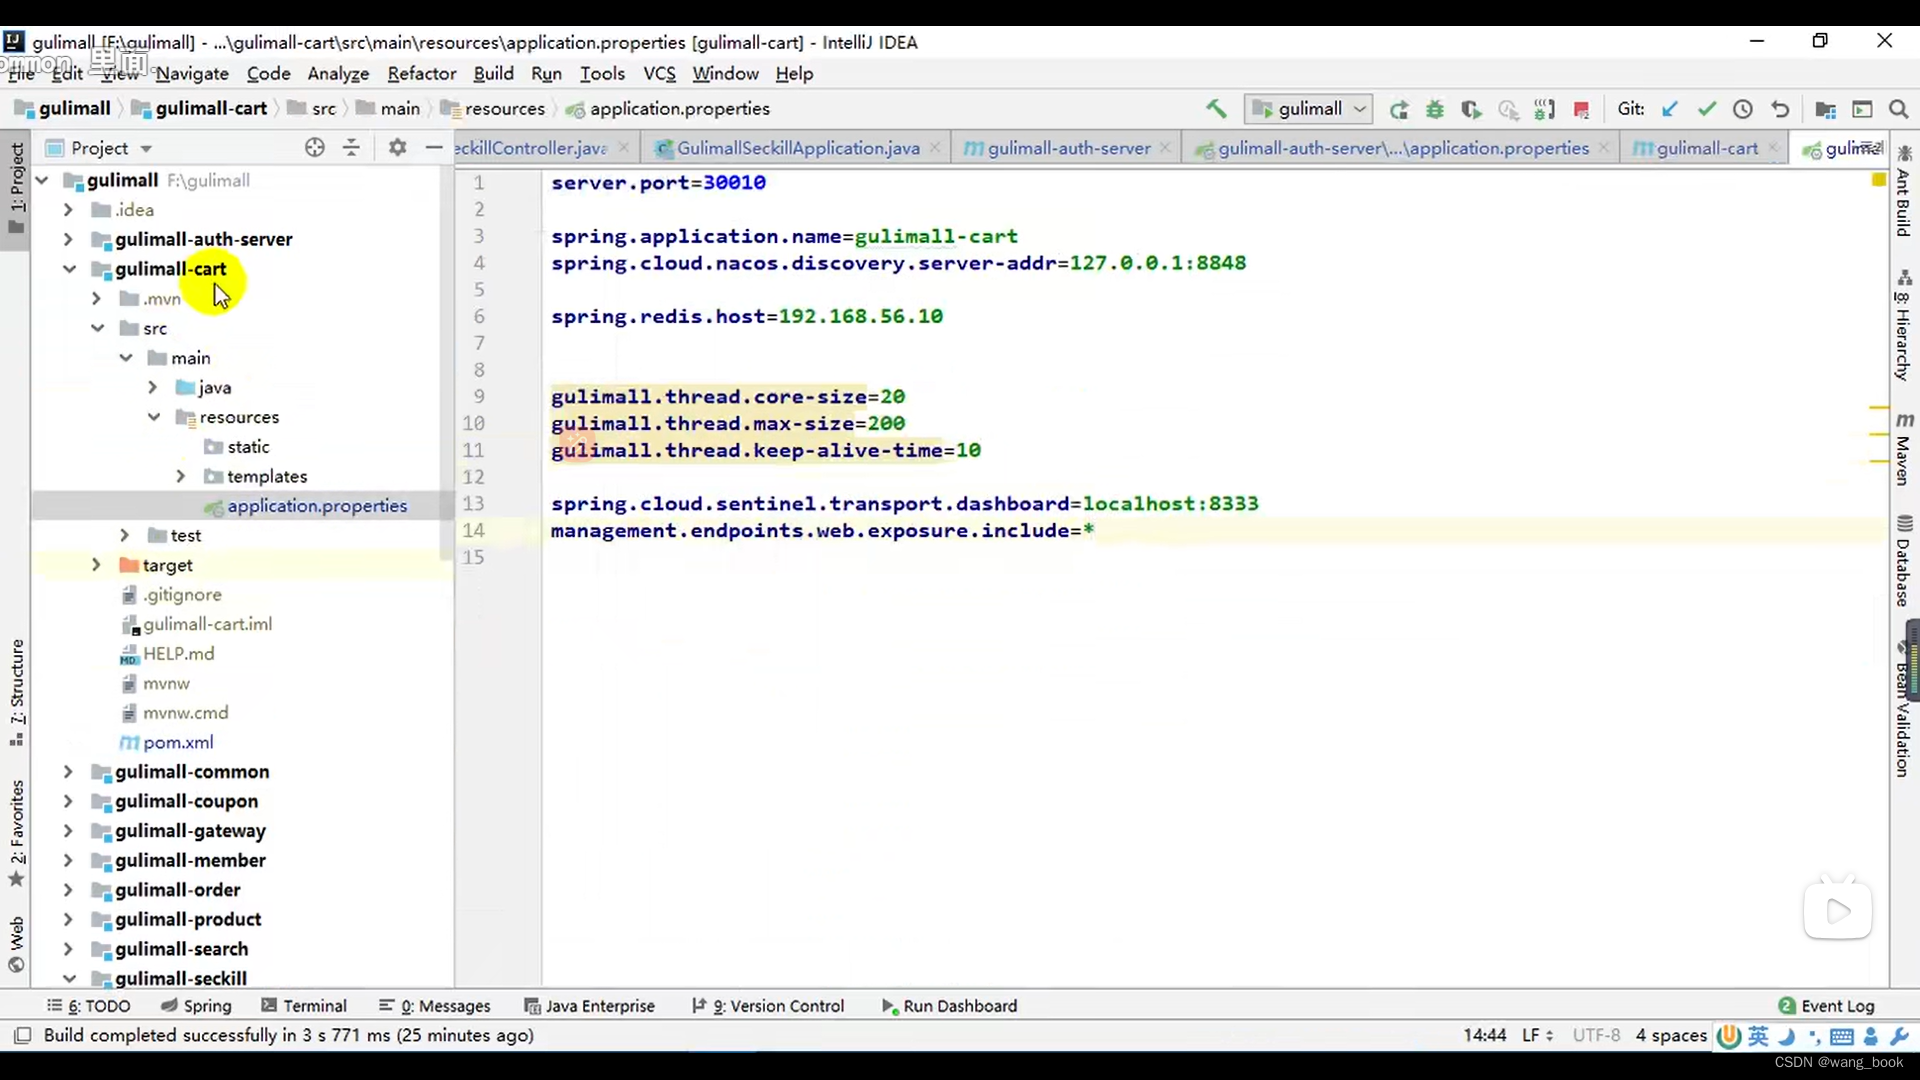Select .gitignore file
This screenshot has width=1920, height=1080.
tap(182, 595)
